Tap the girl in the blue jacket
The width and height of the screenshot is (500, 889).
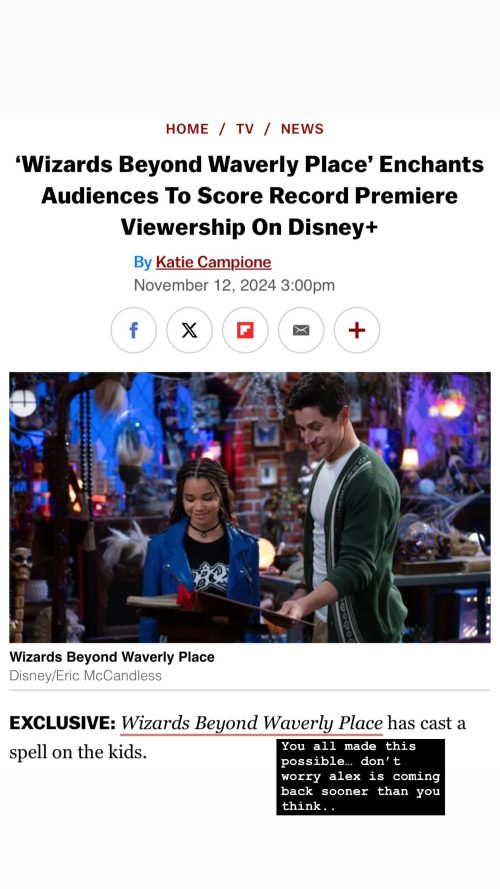(x=200, y=550)
